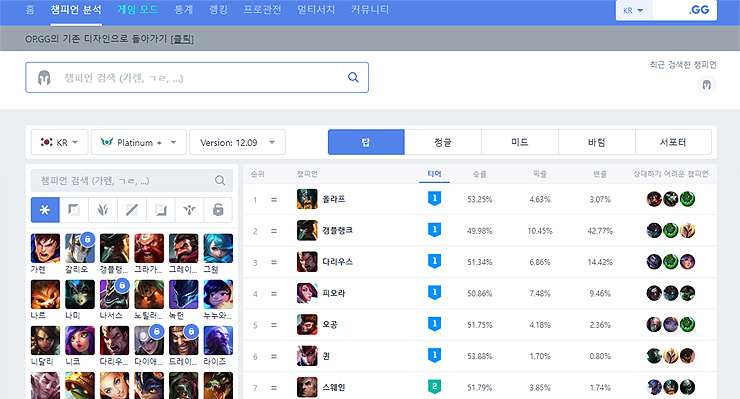The image size is (740, 399).
Task: Filter champion list by bottom lane icon
Action: point(160,210)
